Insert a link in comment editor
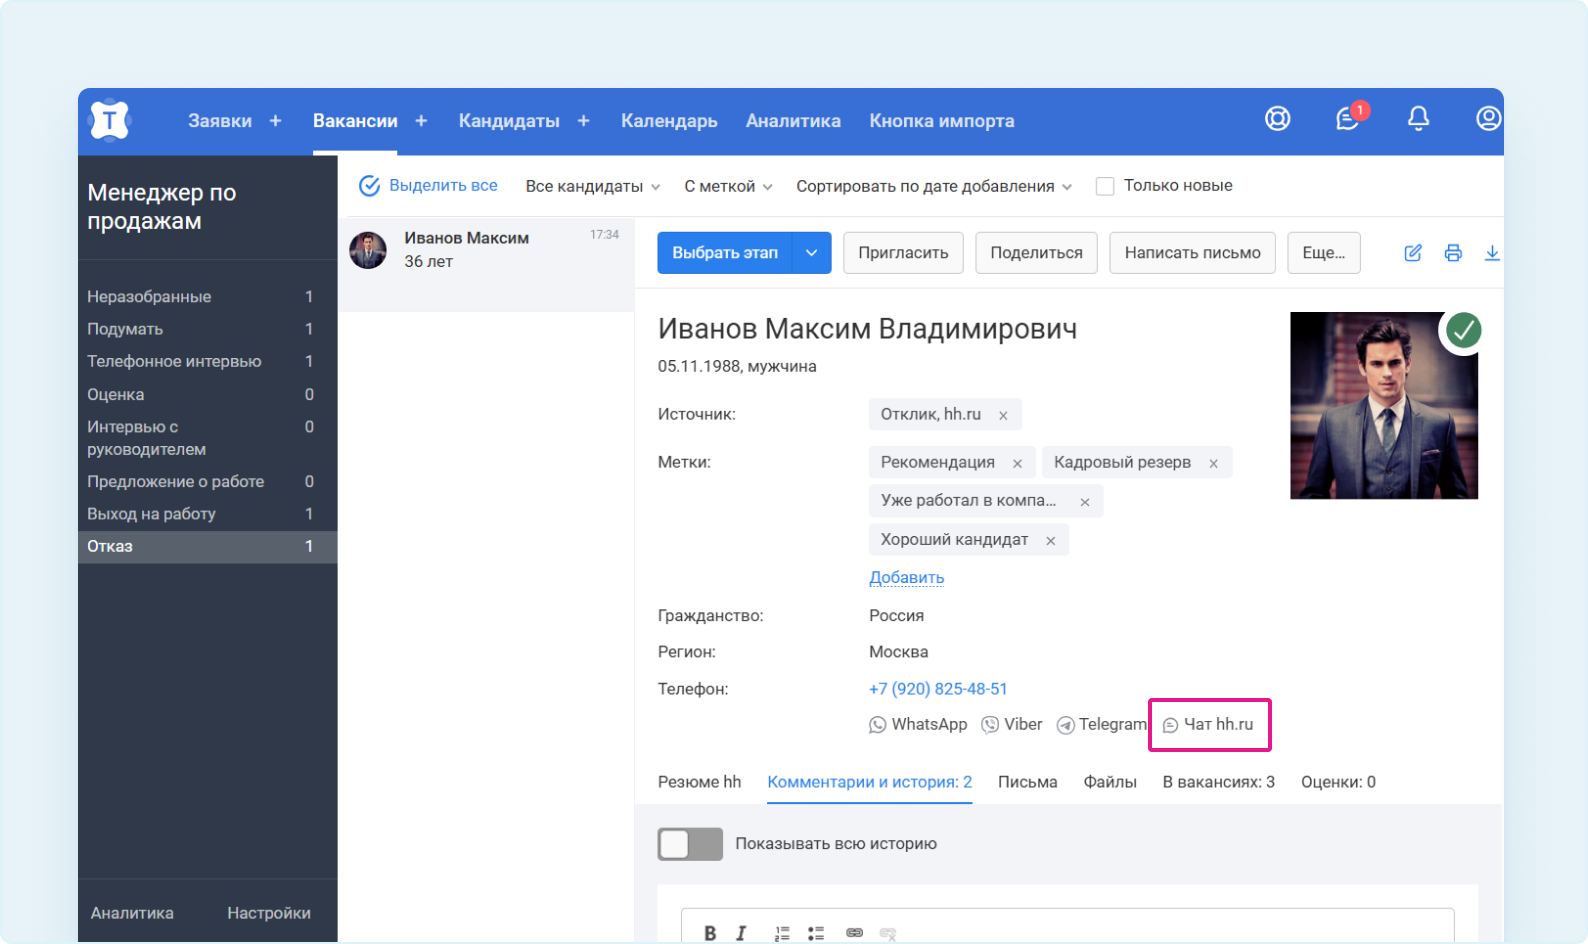 pyautogui.click(x=854, y=933)
